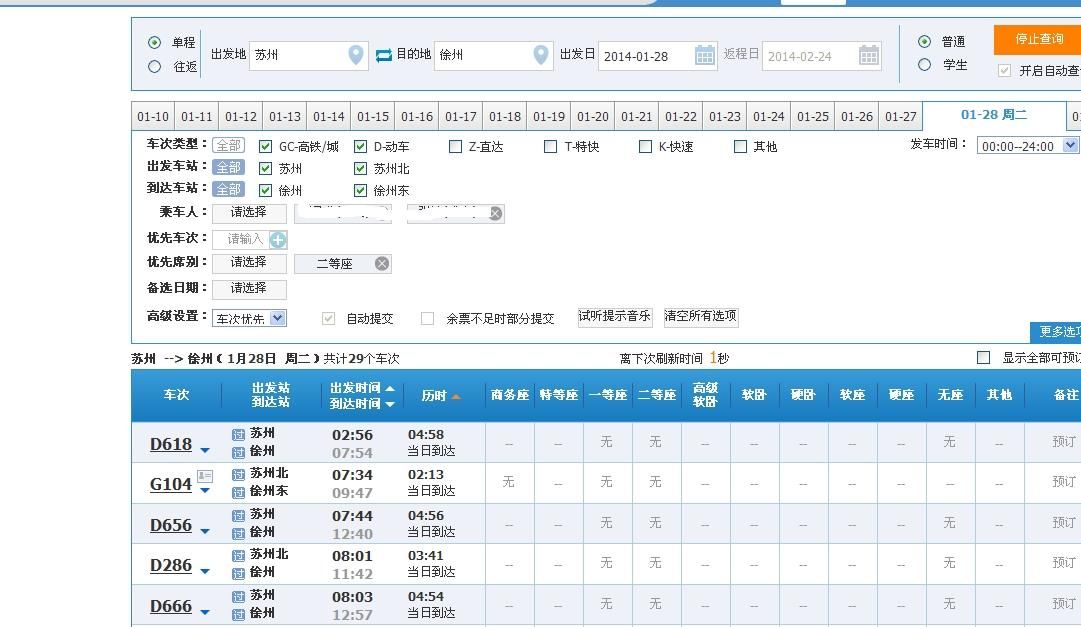Screen dimensions: 1081x627
Task: Click 出发地 input field with 苏州
Action: (x=309, y=55)
